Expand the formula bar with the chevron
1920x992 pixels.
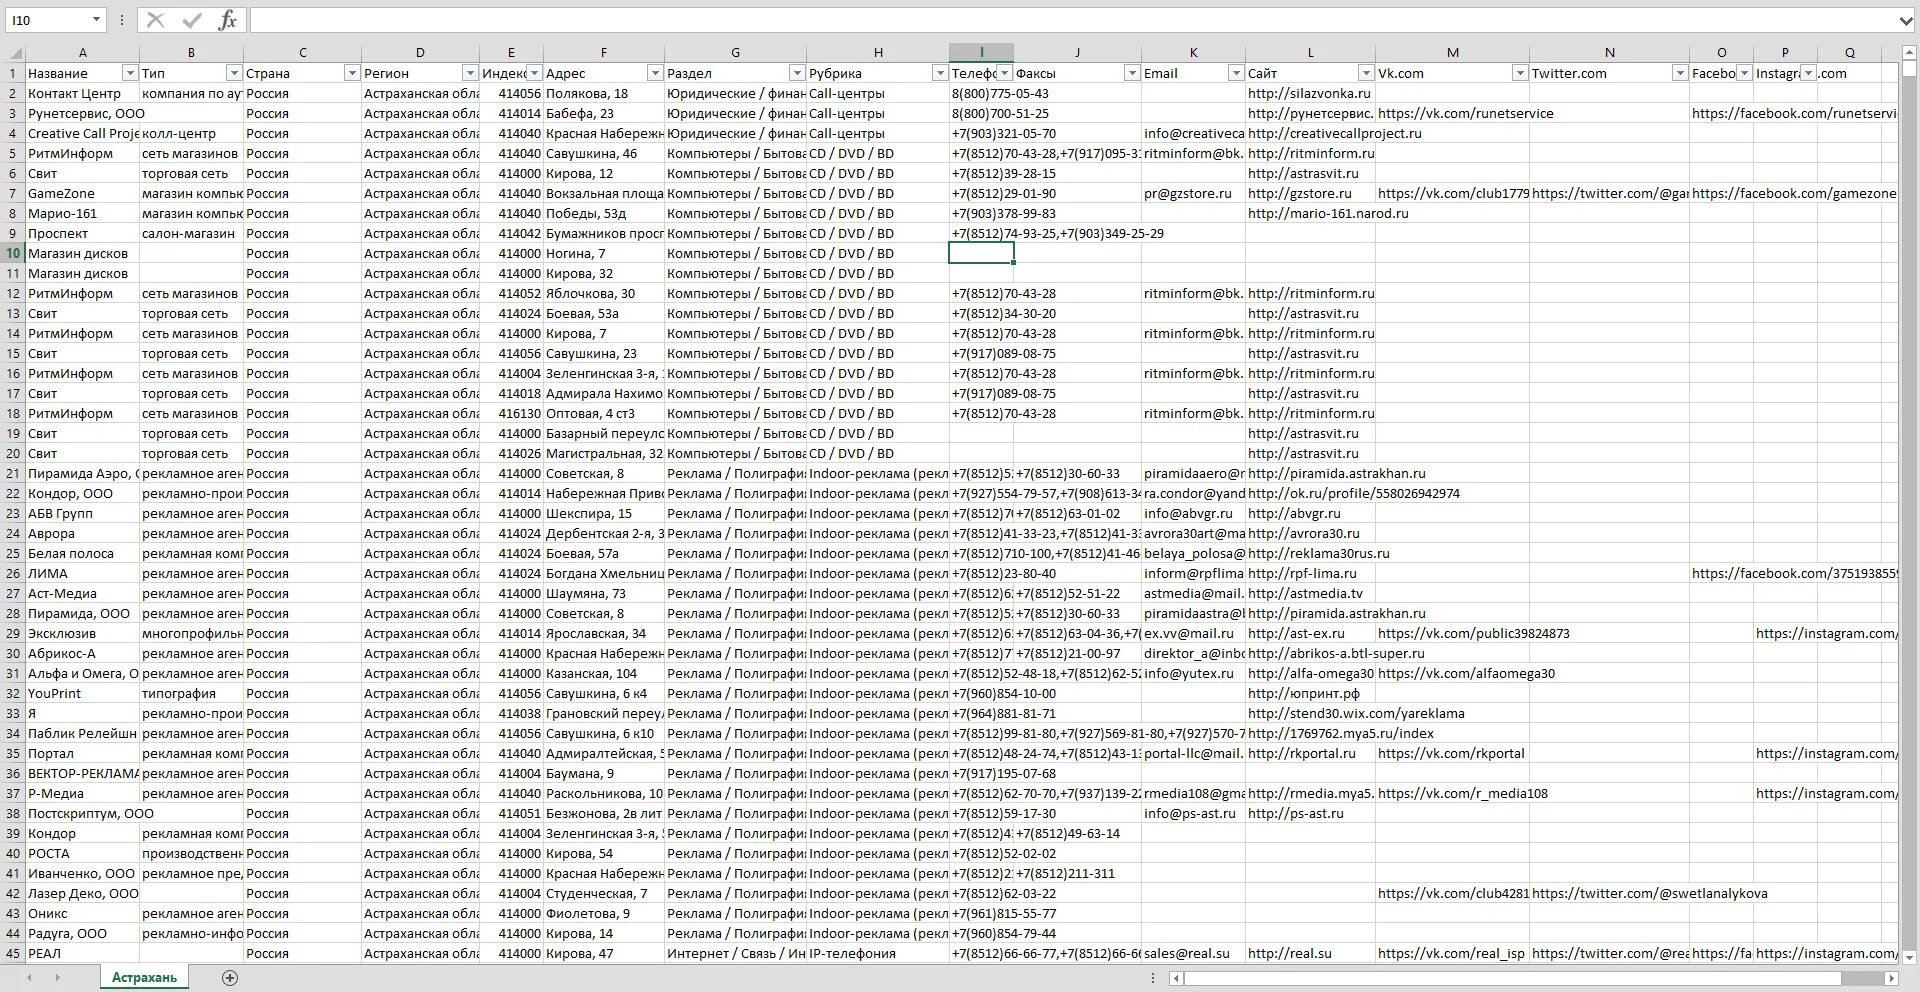(x=1905, y=20)
